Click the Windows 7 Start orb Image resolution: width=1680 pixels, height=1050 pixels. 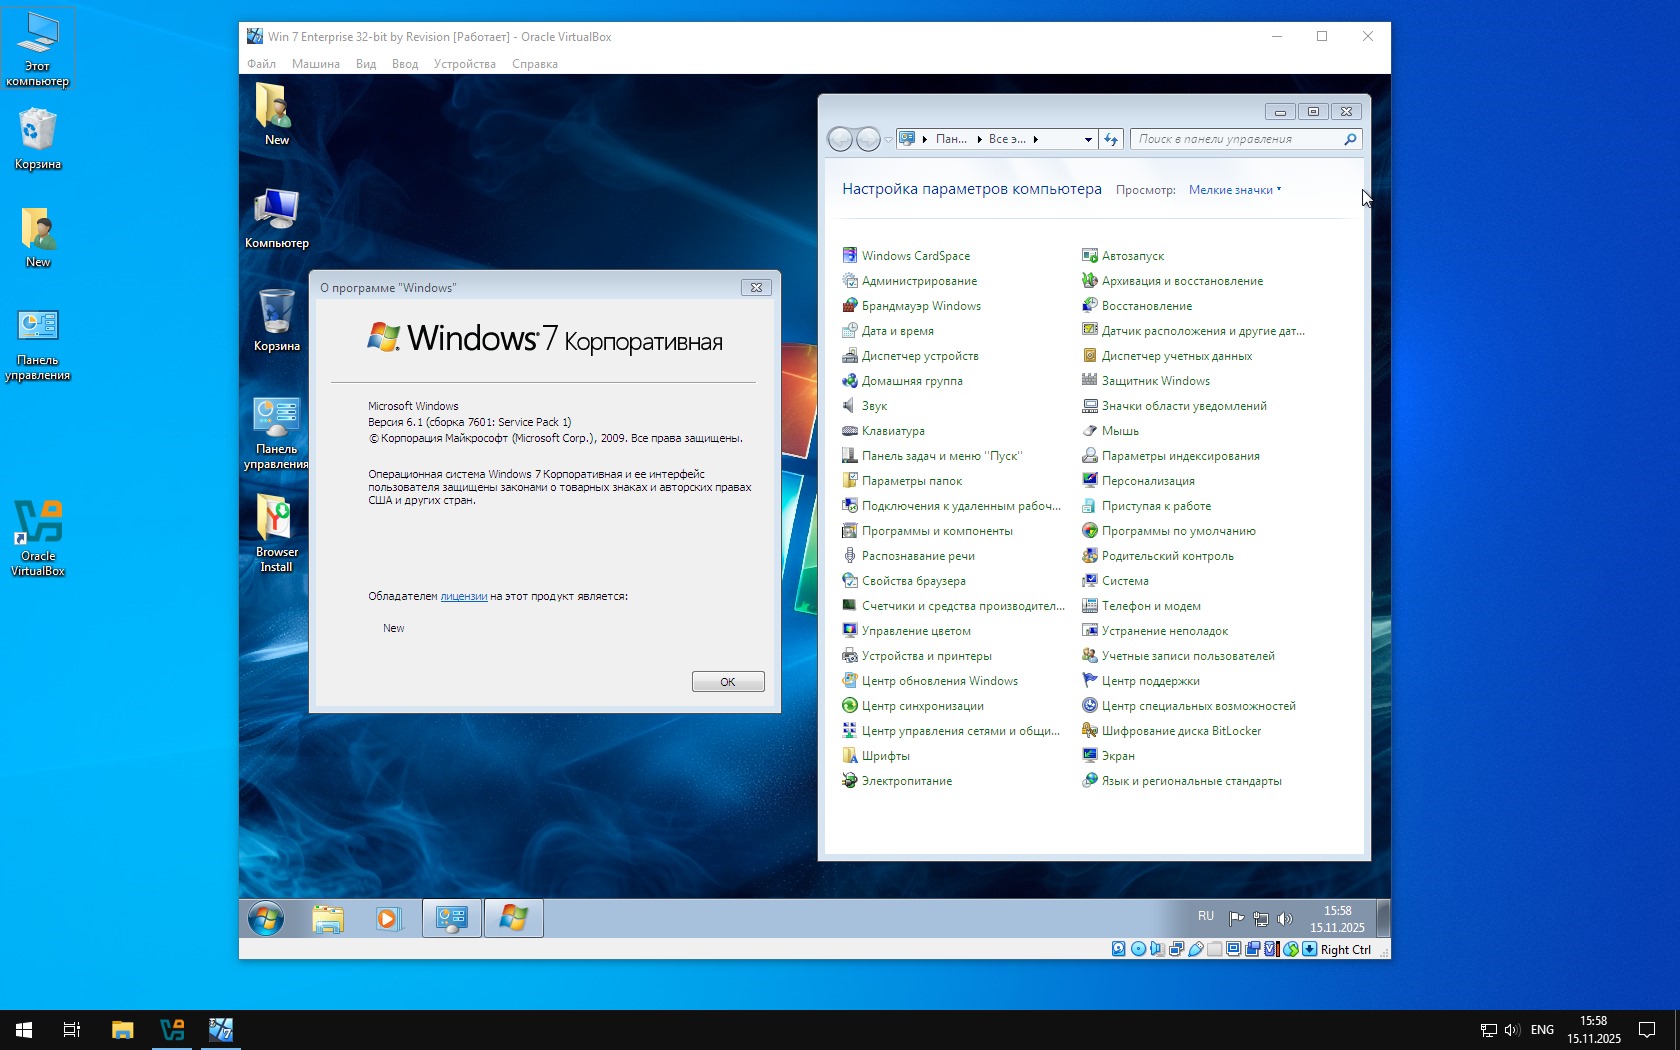click(266, 918)
